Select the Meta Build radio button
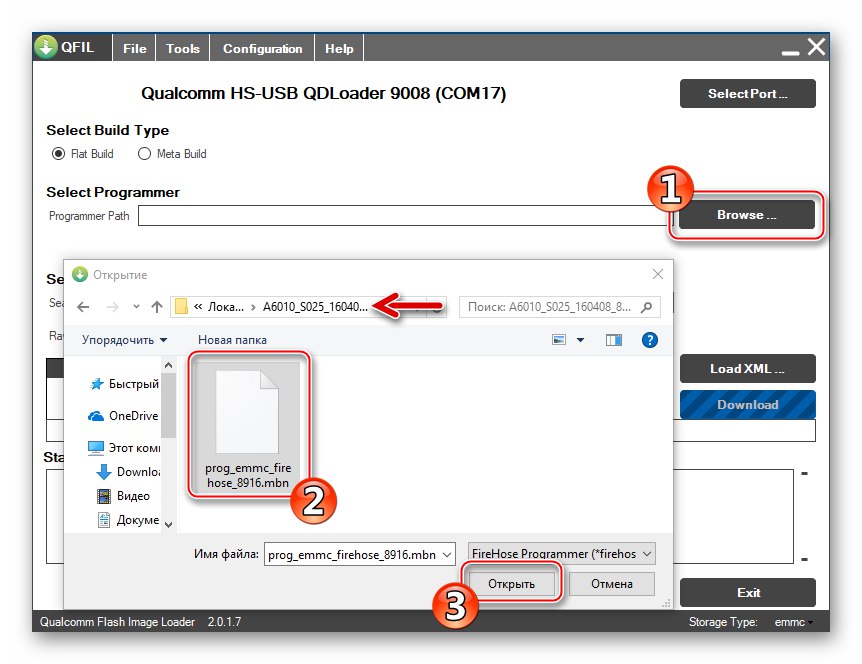 (x=144, y=154)
